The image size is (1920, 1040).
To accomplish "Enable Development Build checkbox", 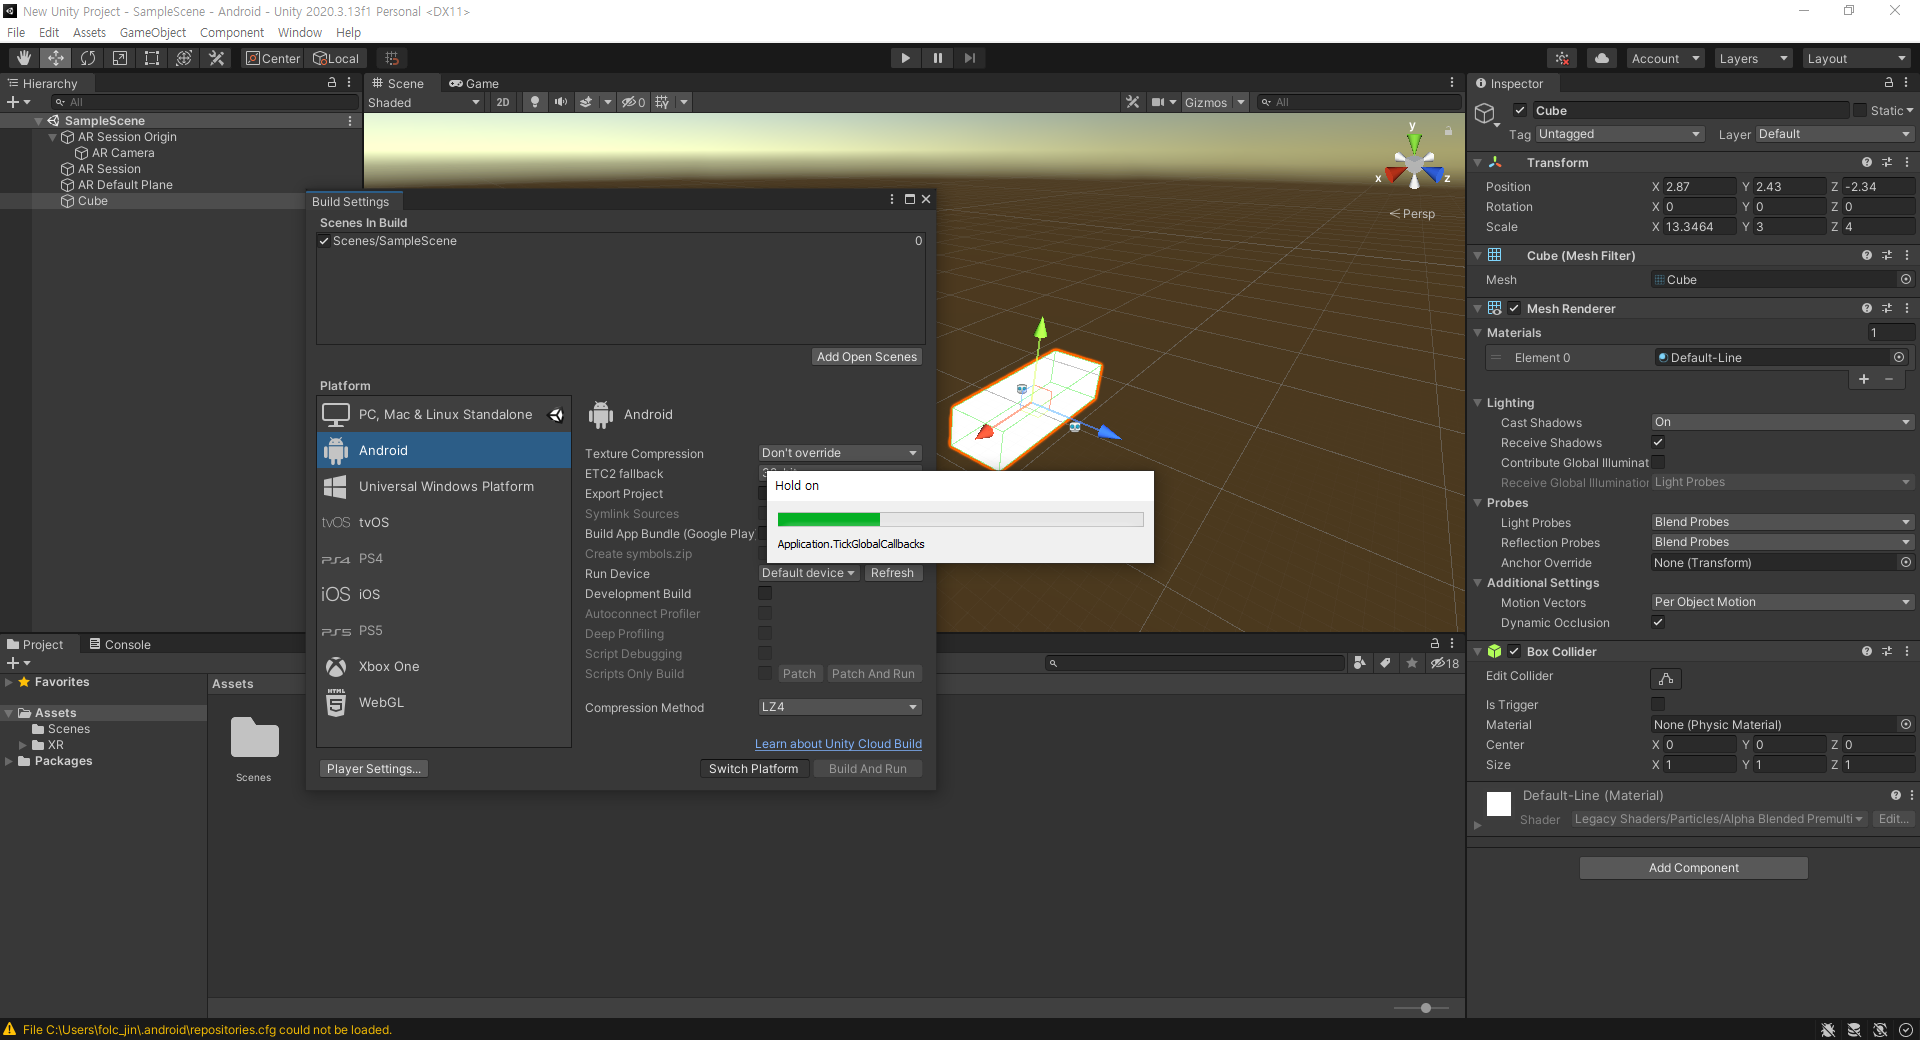I will [x=765, y=593].
